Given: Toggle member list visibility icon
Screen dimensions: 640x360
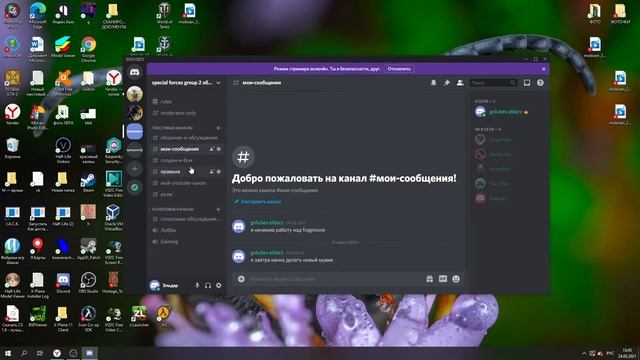Looking at the screenshot, I should [460, 83].
